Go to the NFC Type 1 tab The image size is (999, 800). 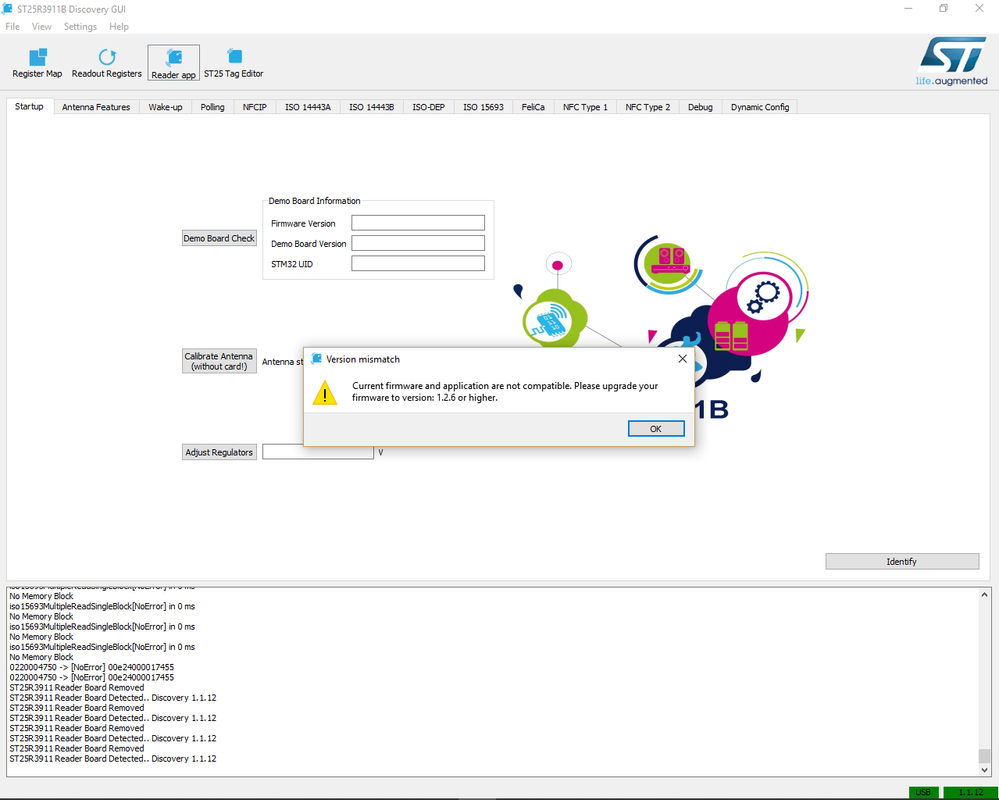click(585, 107)
